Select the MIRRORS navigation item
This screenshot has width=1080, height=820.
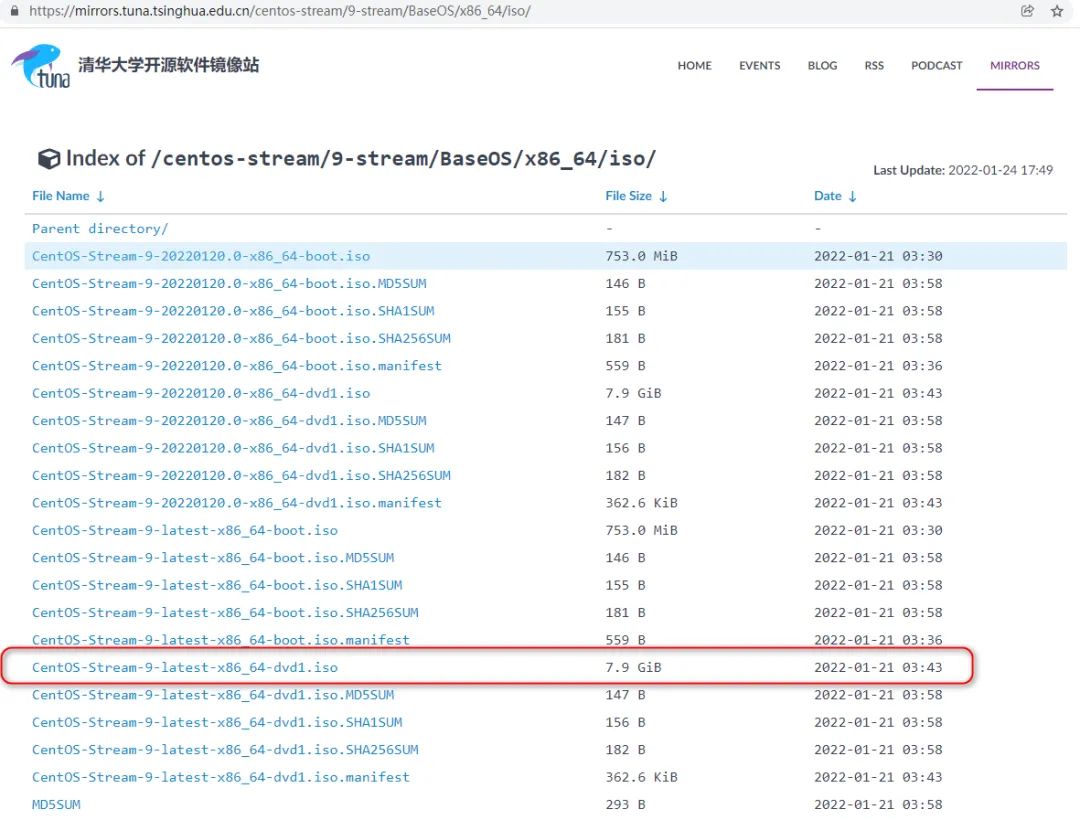pyautogui.click(x=1014, y=65)
